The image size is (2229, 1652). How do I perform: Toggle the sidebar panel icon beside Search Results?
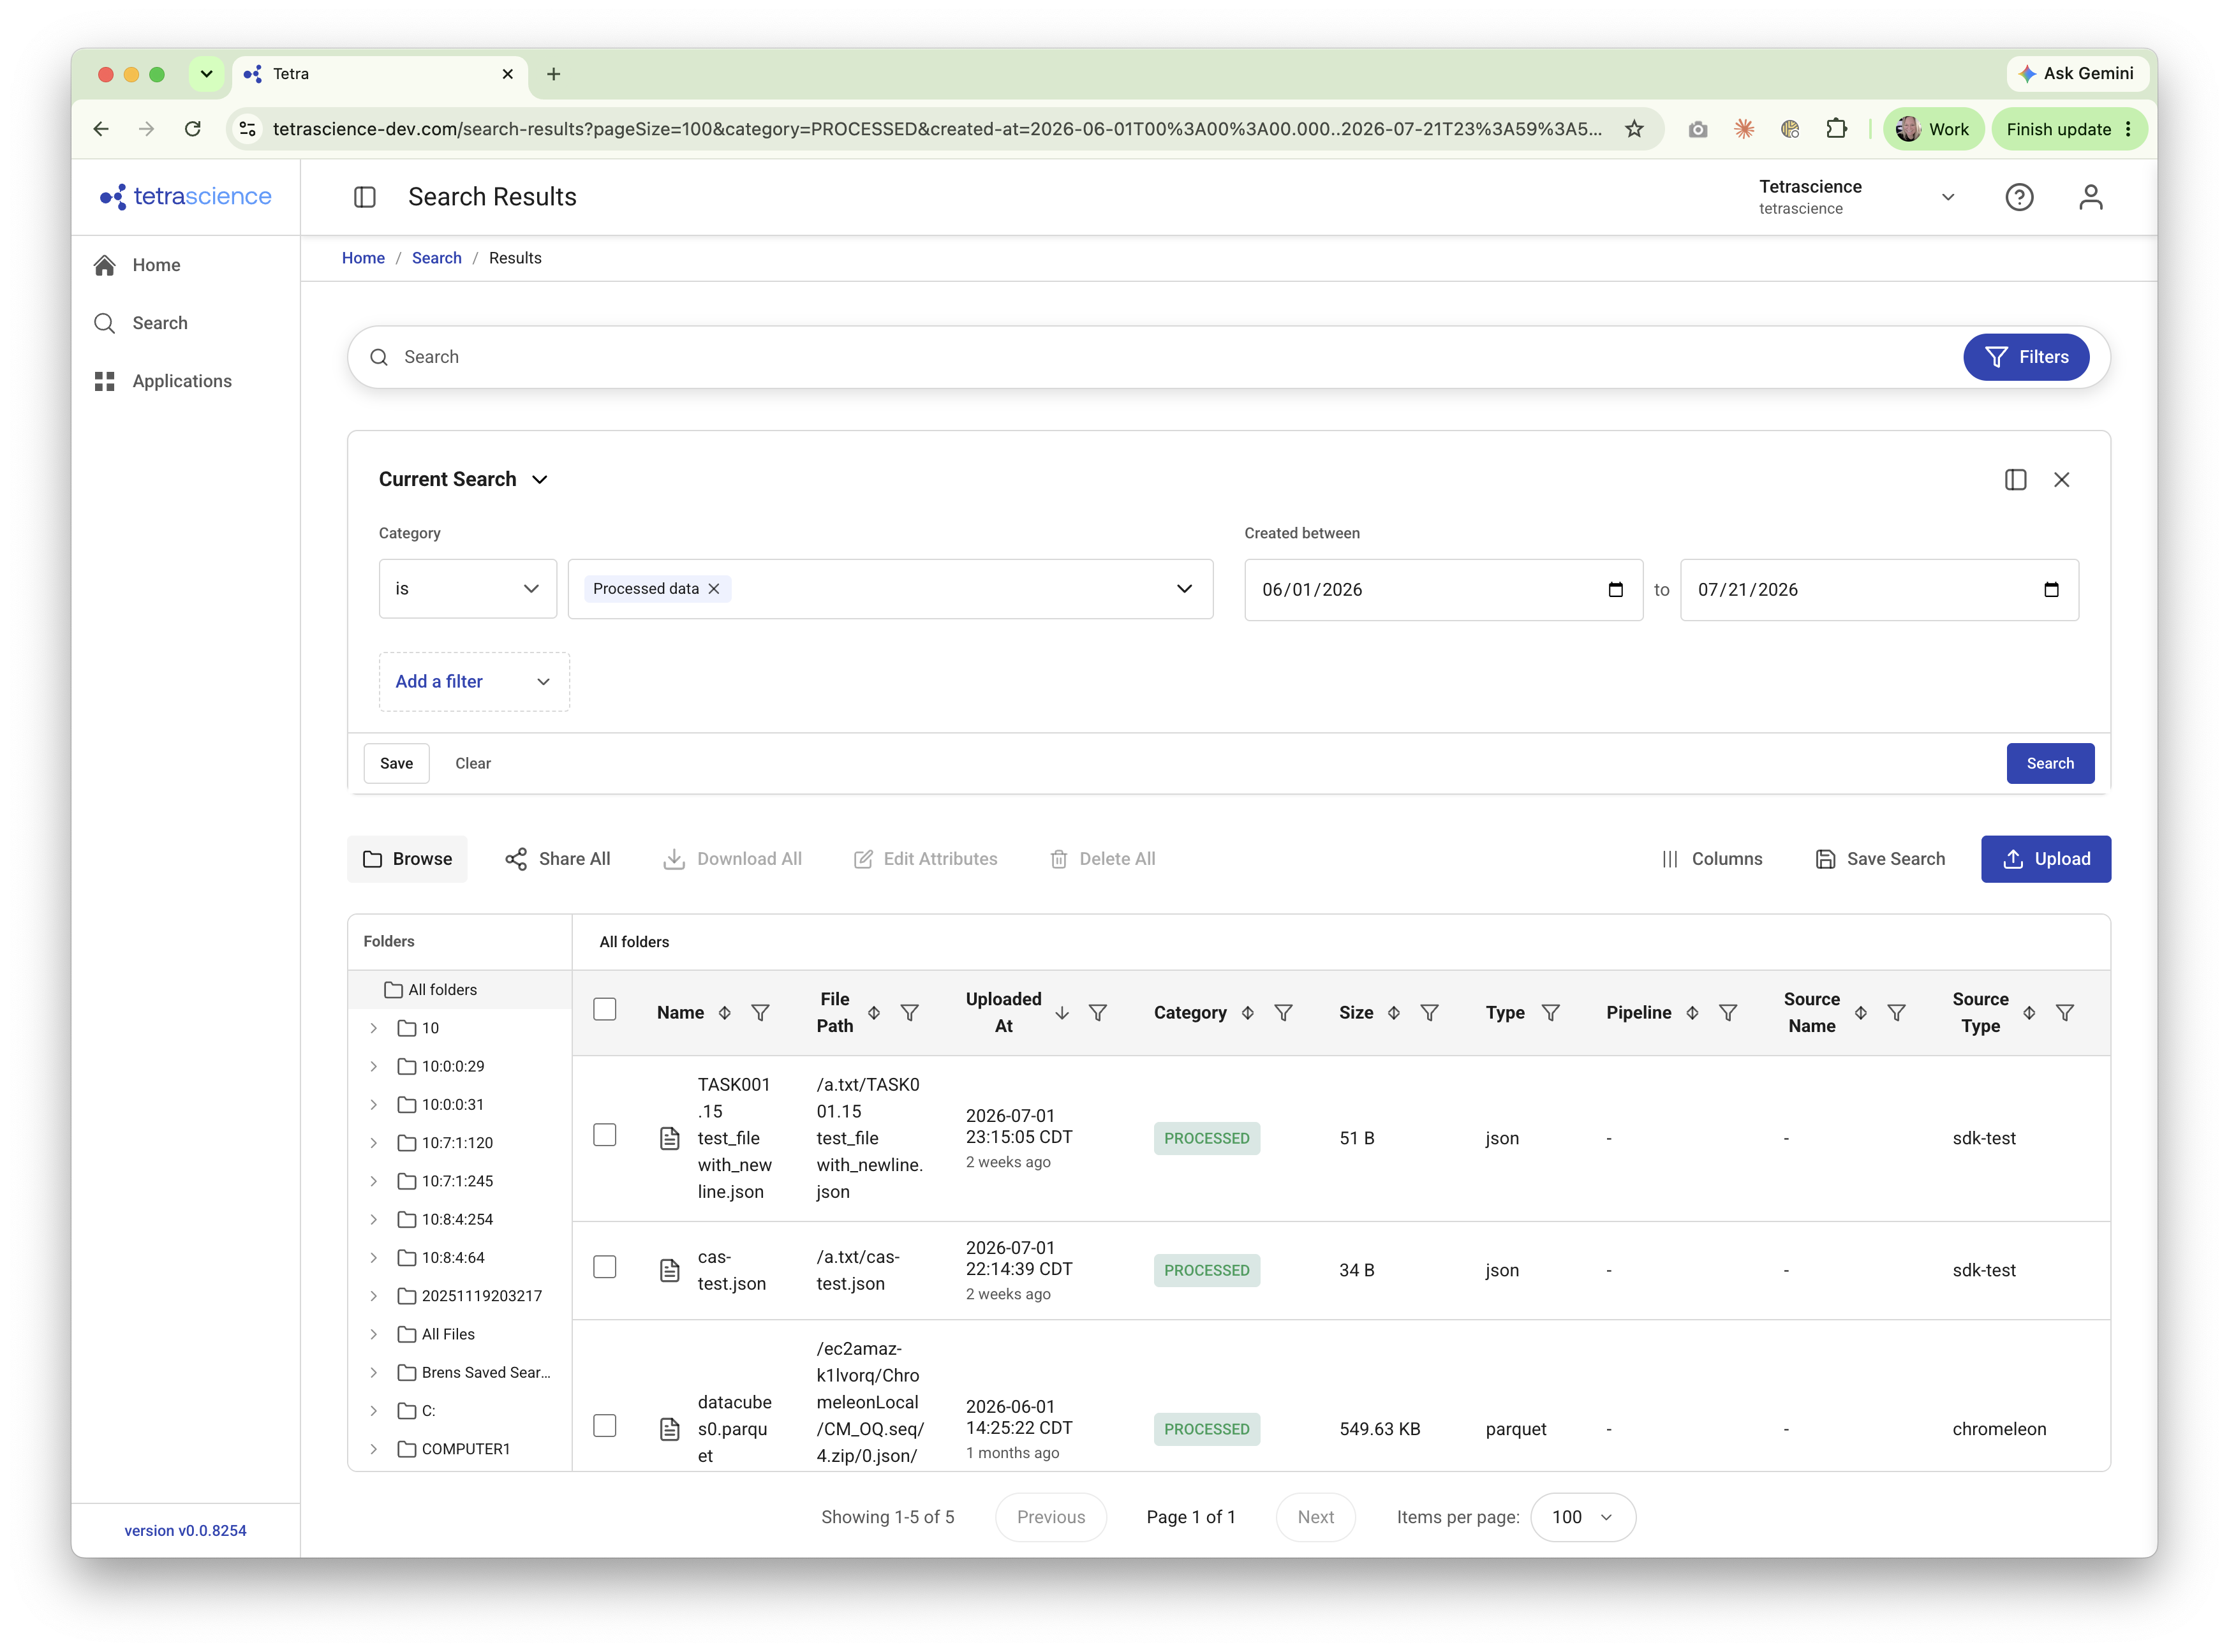[x=365, y=197]
